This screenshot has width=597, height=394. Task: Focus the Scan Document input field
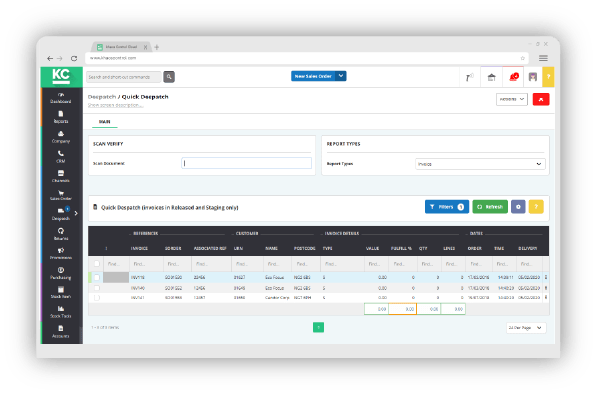pos(246,163)
